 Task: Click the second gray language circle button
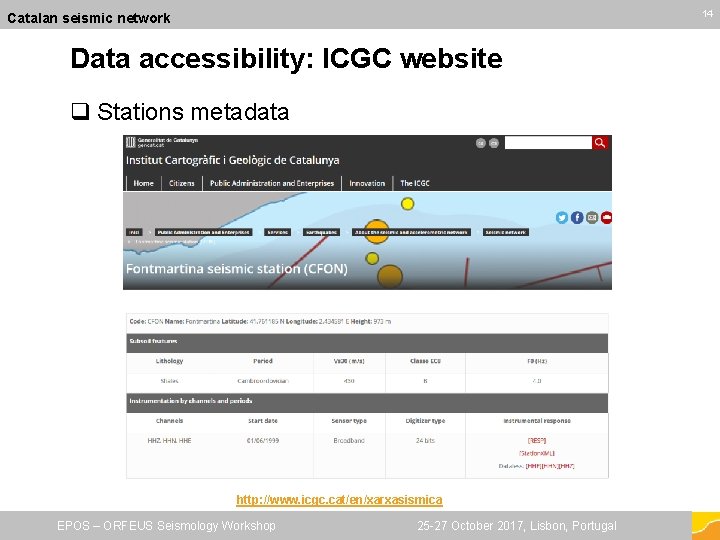[494, 143]
